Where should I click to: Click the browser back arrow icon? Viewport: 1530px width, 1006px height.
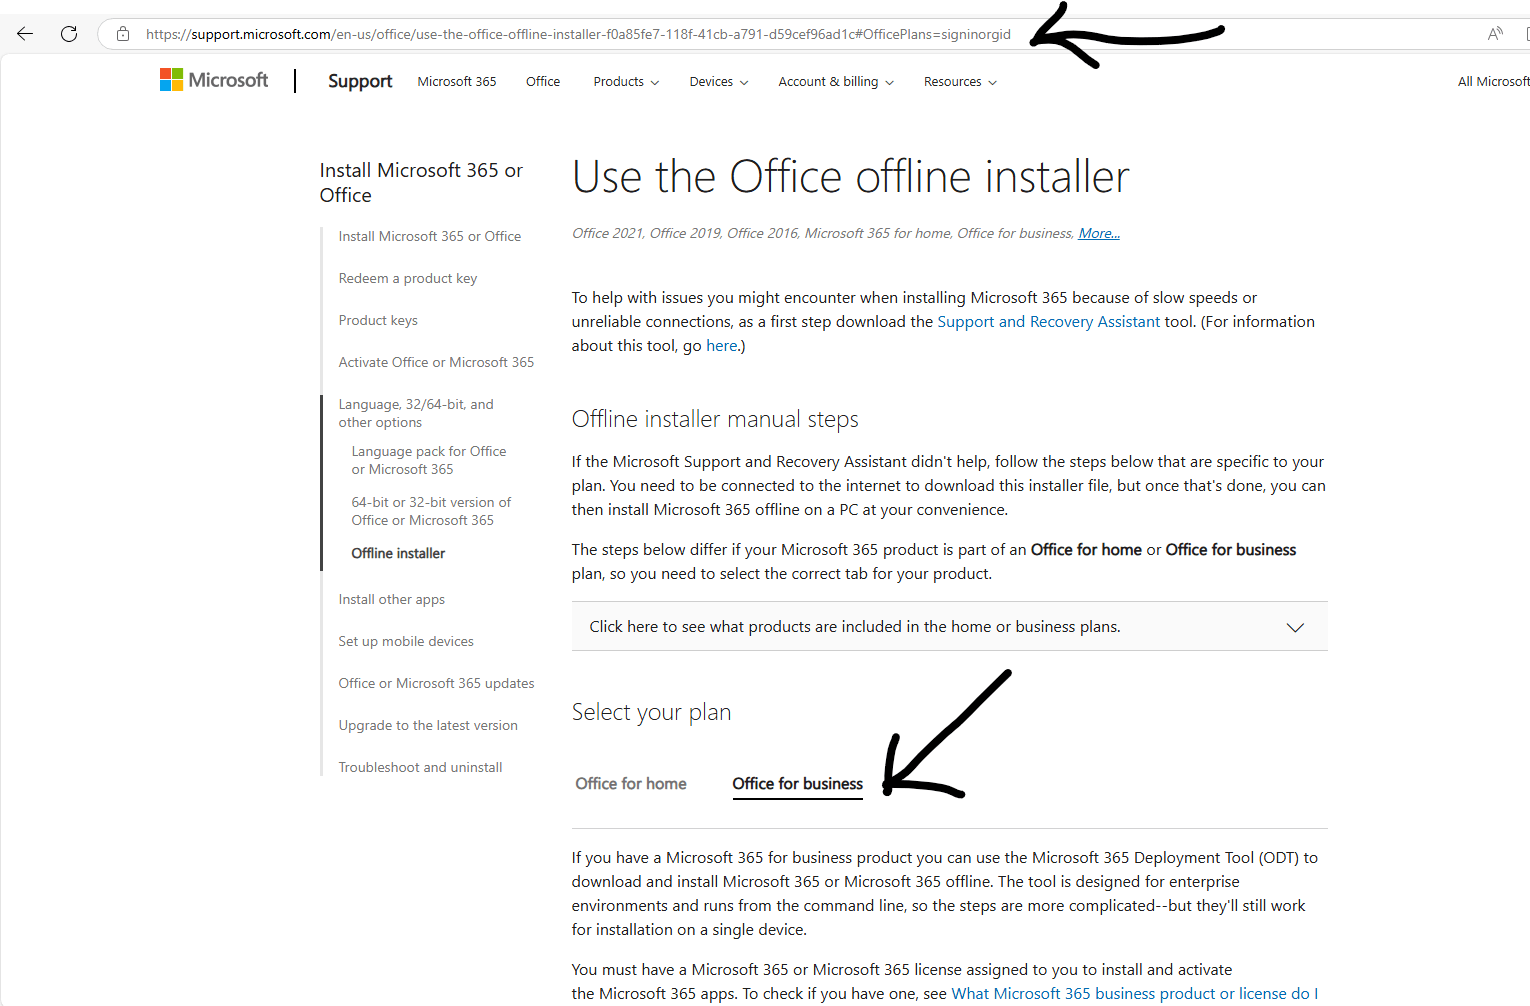pyautogui.click(x=24, y=33)
